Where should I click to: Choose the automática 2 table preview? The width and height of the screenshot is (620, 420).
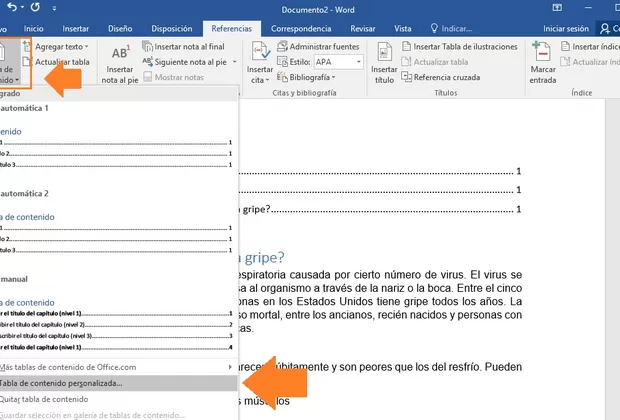click(117, 221)
